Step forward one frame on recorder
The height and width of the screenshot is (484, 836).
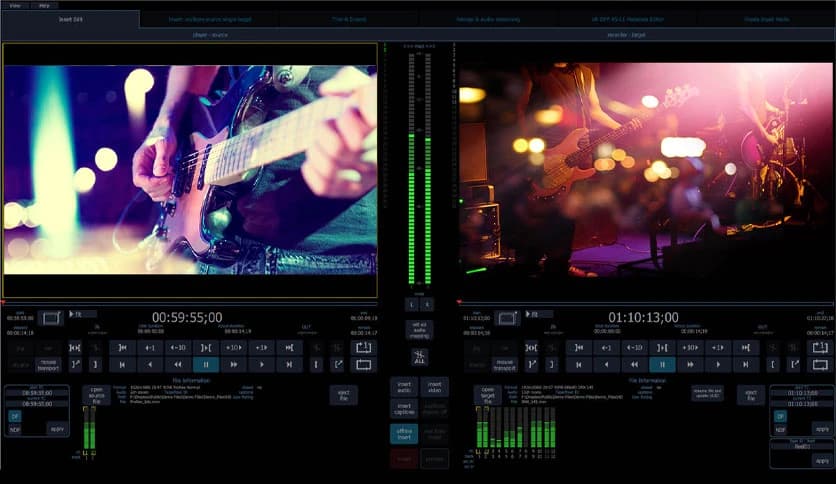pos(718,348)
